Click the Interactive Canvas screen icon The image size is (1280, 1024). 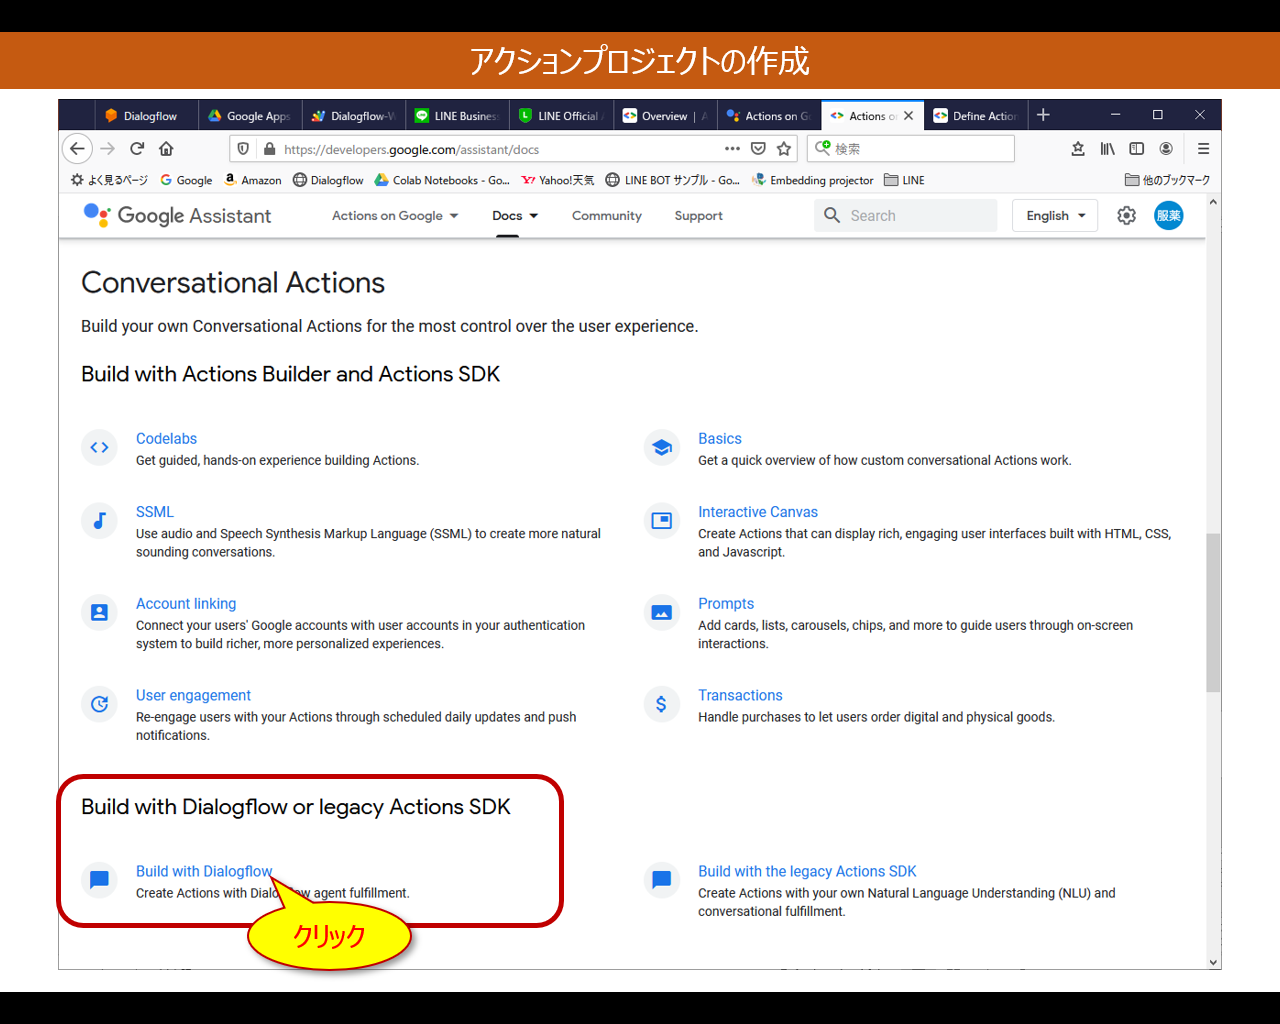(x=661, y=521)
